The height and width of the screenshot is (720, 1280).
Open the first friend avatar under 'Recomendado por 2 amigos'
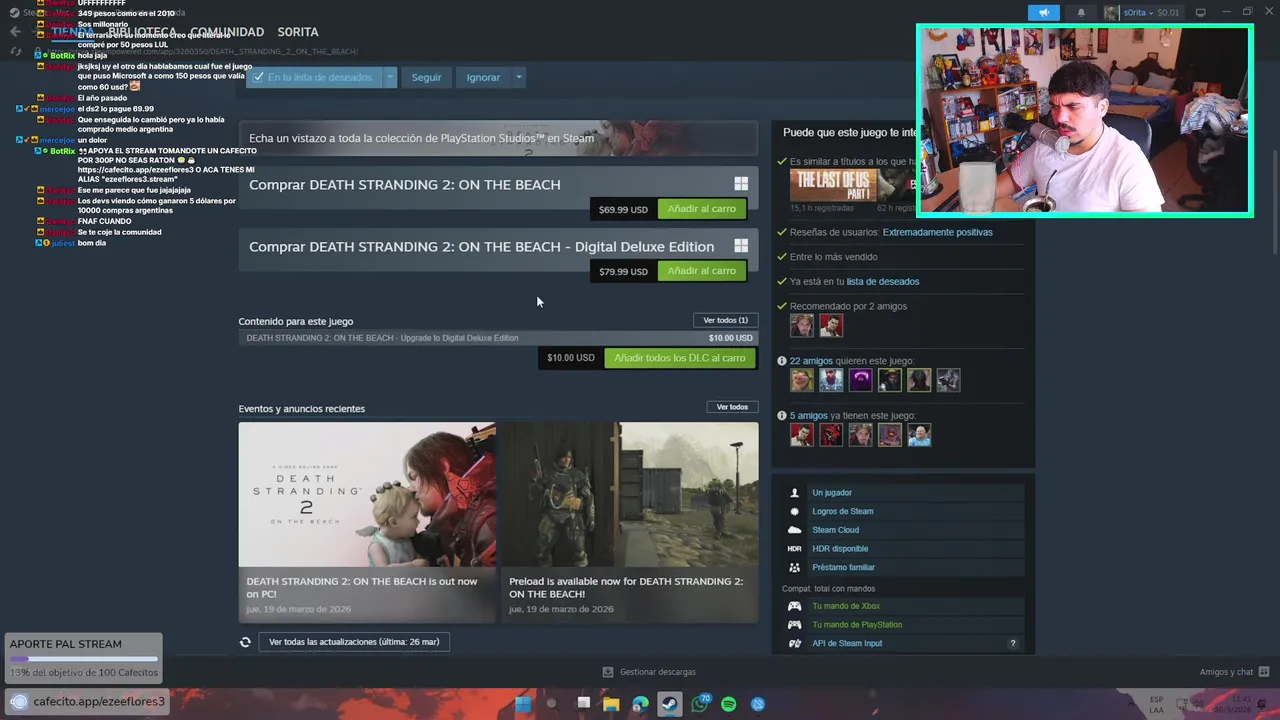(x=802, y=326)
